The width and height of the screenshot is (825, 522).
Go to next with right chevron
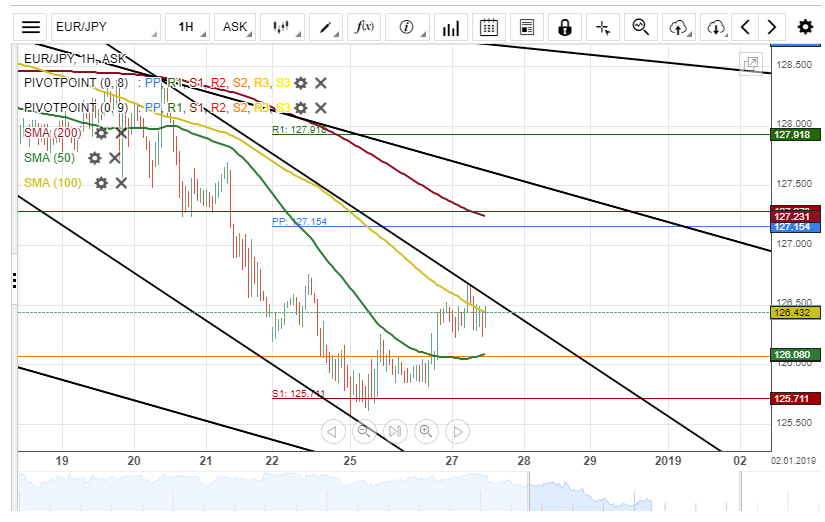771,27
